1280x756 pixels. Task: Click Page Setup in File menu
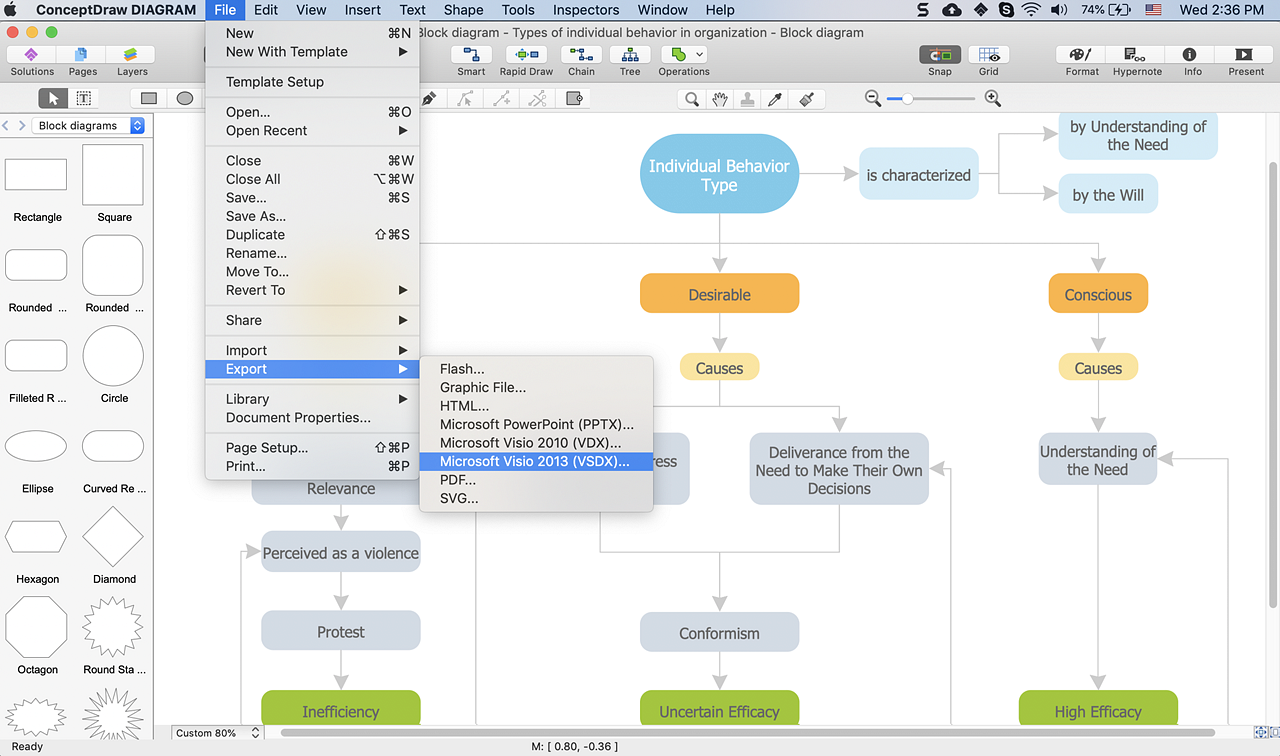[x=267, y=448]
